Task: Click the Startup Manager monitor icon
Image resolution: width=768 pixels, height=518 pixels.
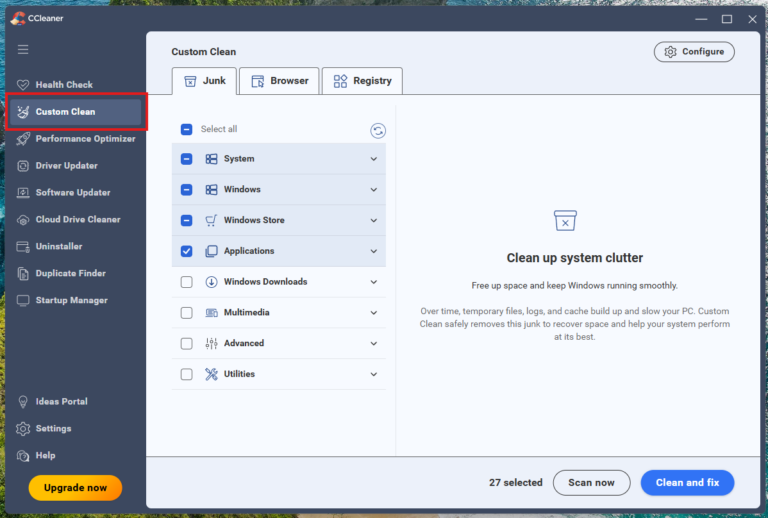Action: coord(23,300)
